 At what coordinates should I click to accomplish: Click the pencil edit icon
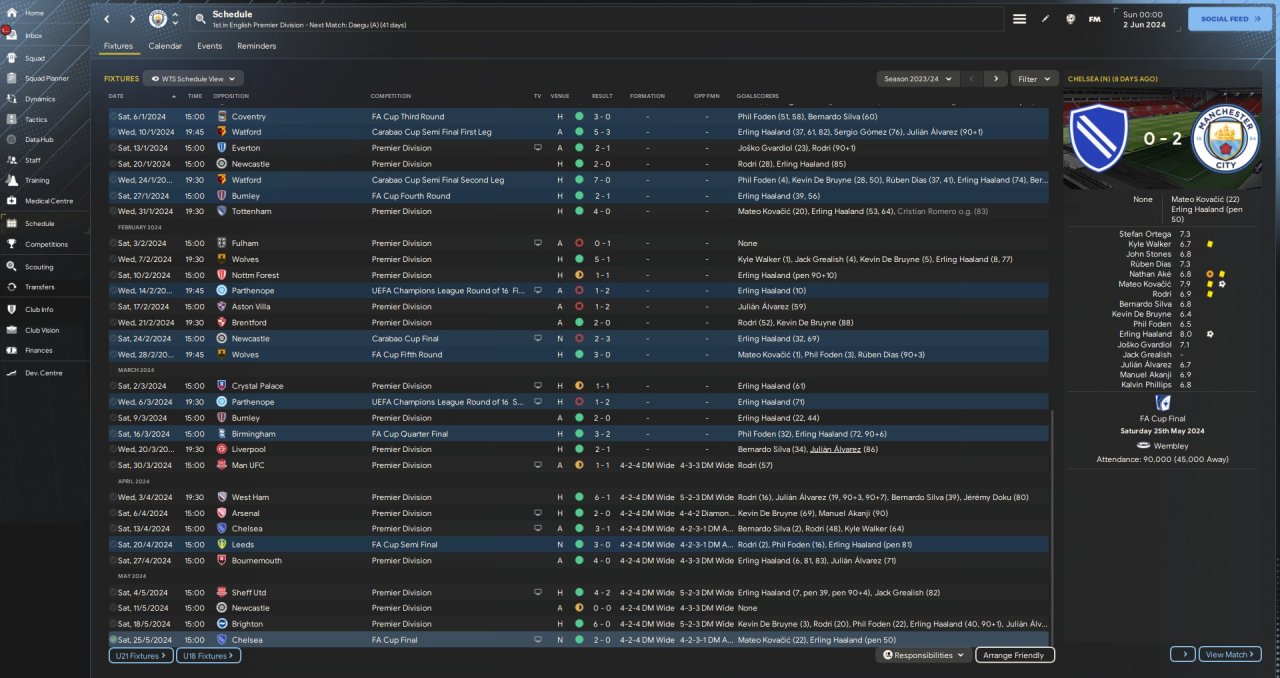tap(1046, 19)
